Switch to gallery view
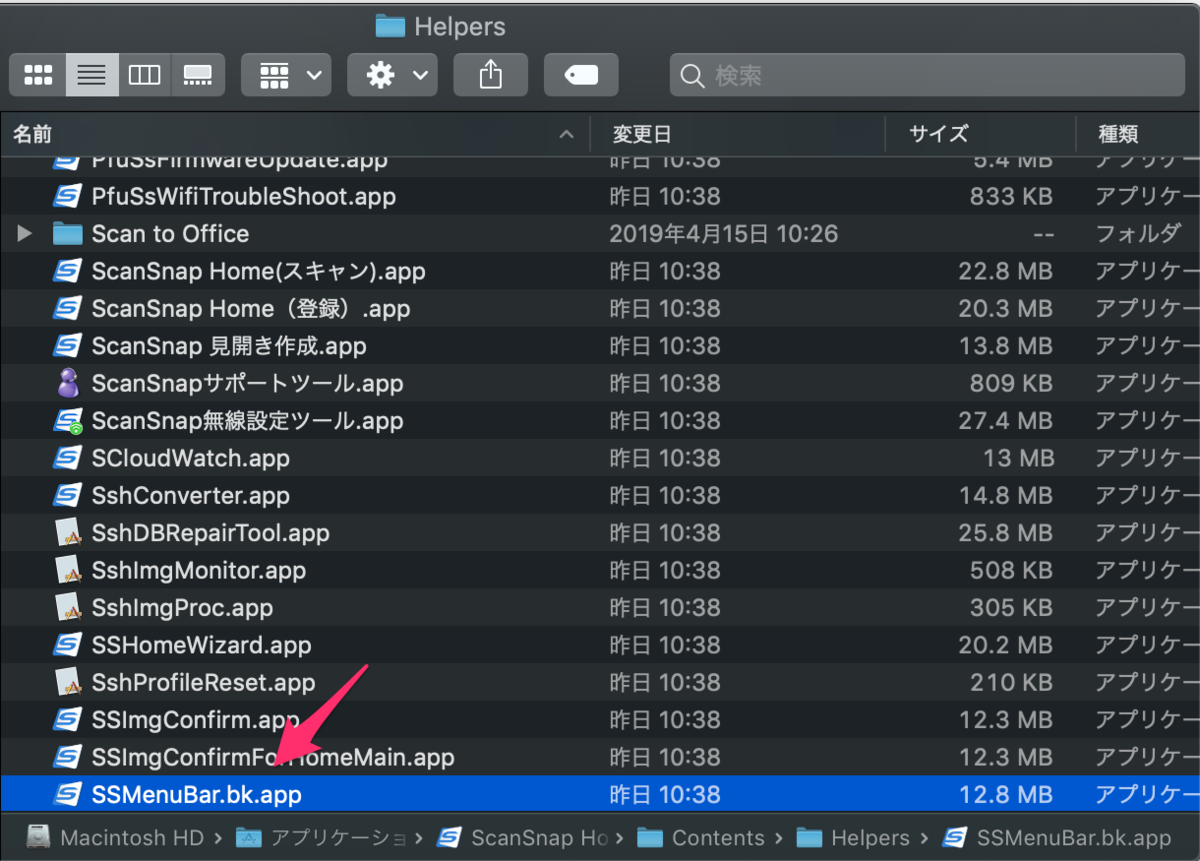The image size is (1200, 861). (198, 75)
